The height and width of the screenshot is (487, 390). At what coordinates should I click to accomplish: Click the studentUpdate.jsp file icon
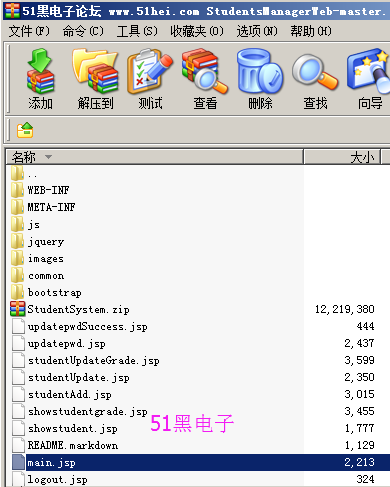(18, 377)
